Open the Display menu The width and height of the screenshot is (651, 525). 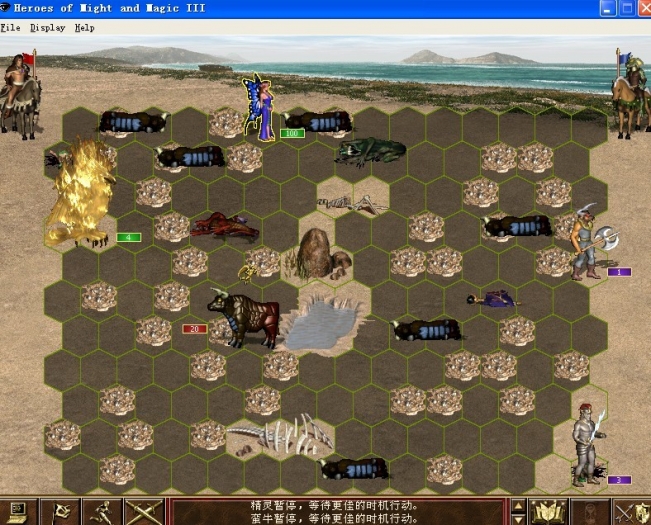tap(47, 28)
